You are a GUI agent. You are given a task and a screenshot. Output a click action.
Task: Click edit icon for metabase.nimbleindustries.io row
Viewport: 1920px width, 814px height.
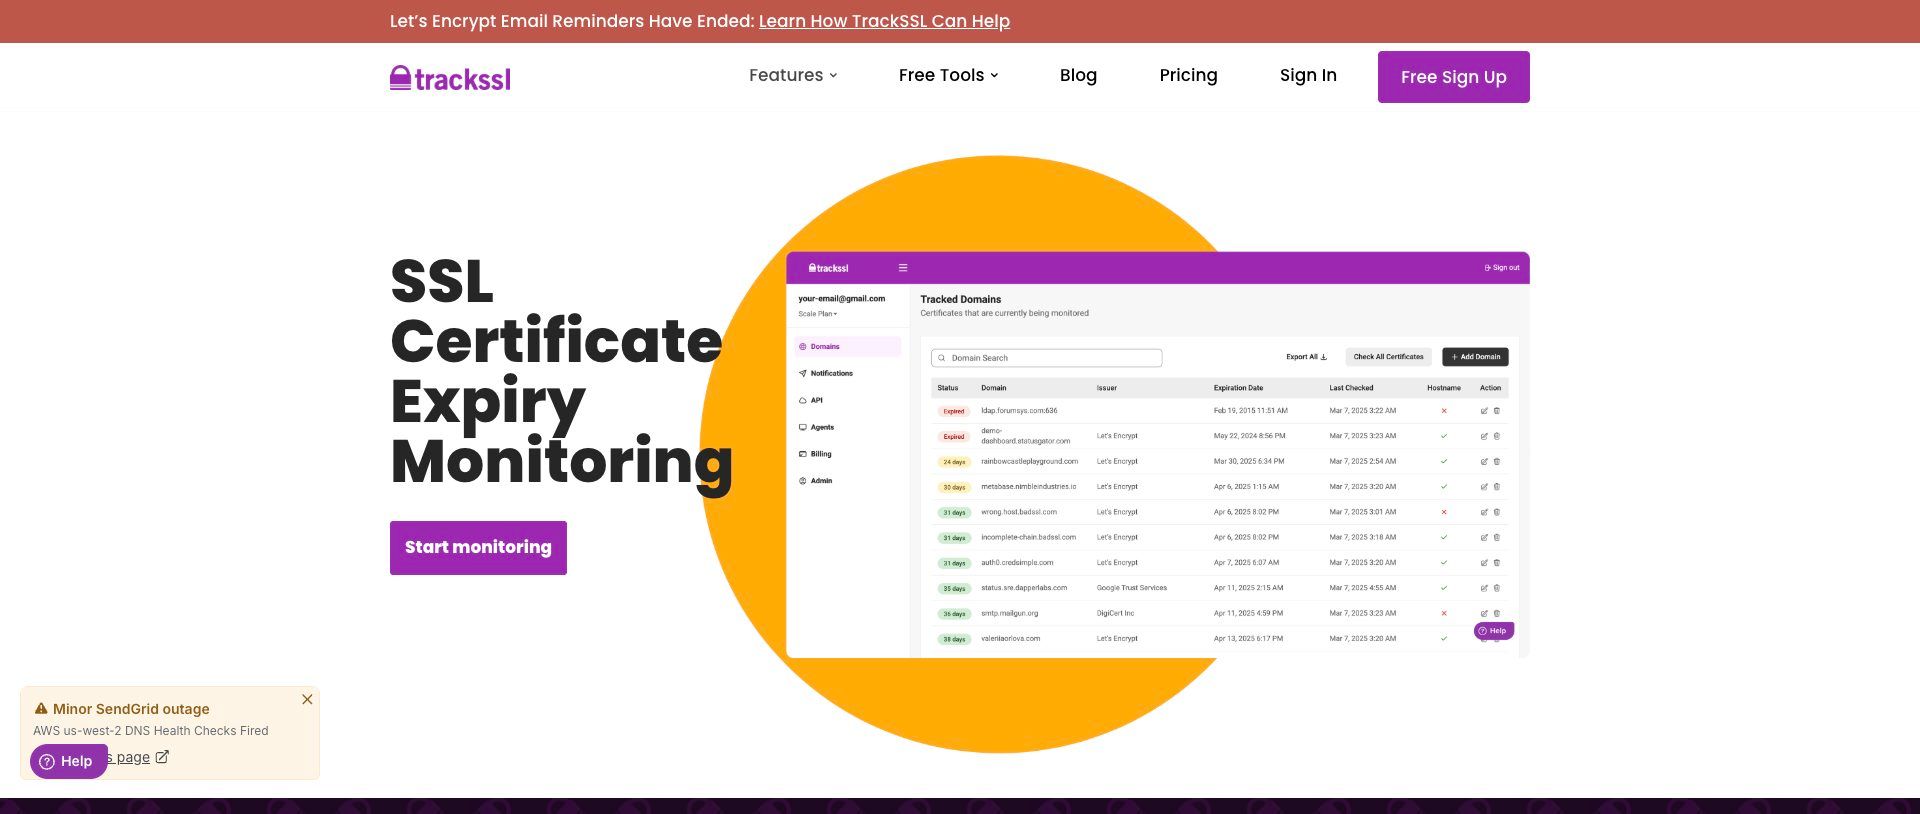(x=1484, y=487)
